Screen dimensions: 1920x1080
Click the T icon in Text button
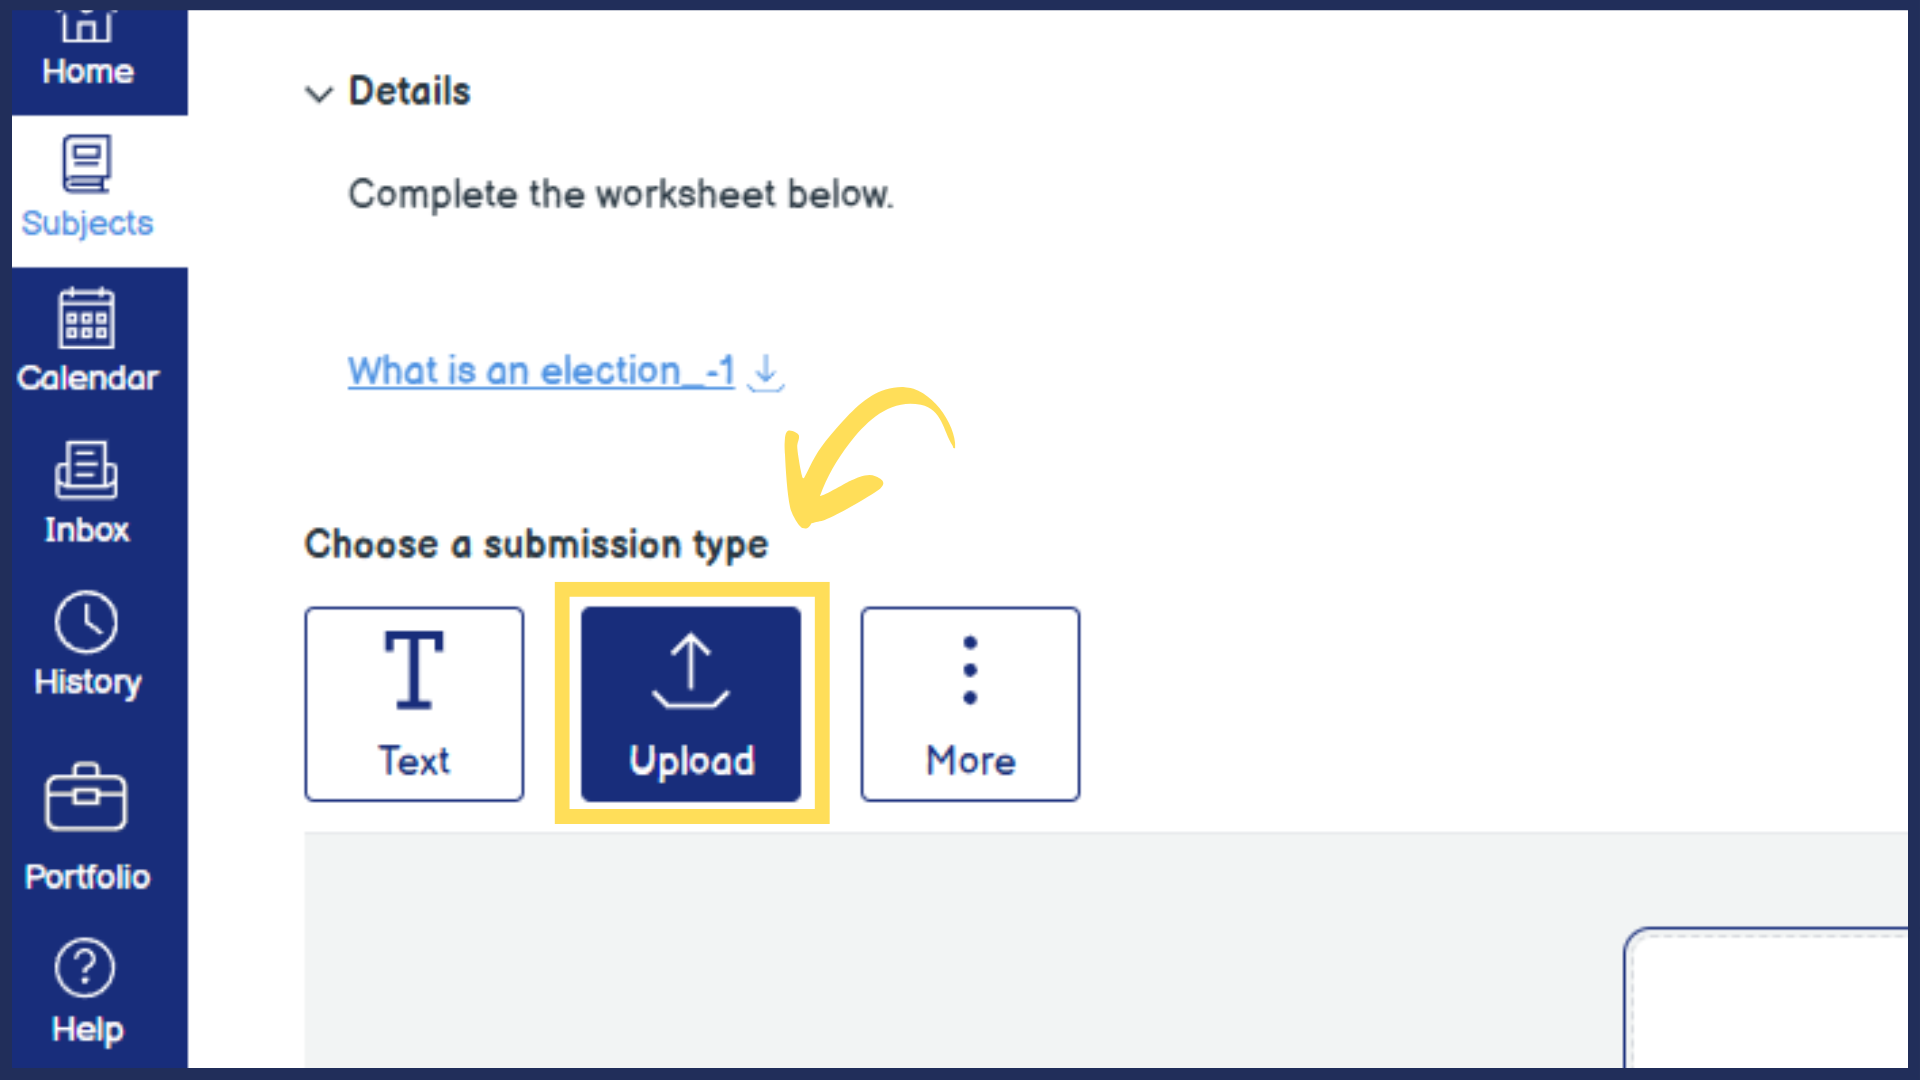pyautogui.click(x=414, y=670)
